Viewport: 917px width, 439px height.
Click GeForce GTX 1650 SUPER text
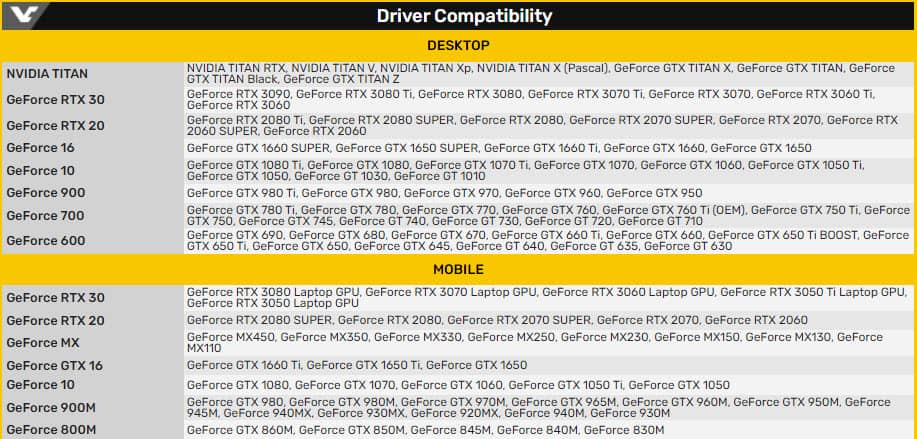coord(406,148)
